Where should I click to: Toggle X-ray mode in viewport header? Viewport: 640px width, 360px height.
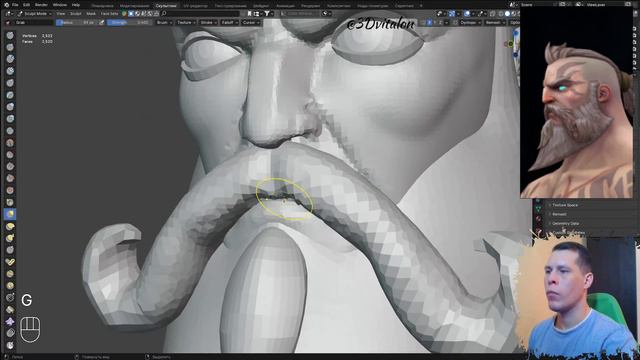[493, 13]
